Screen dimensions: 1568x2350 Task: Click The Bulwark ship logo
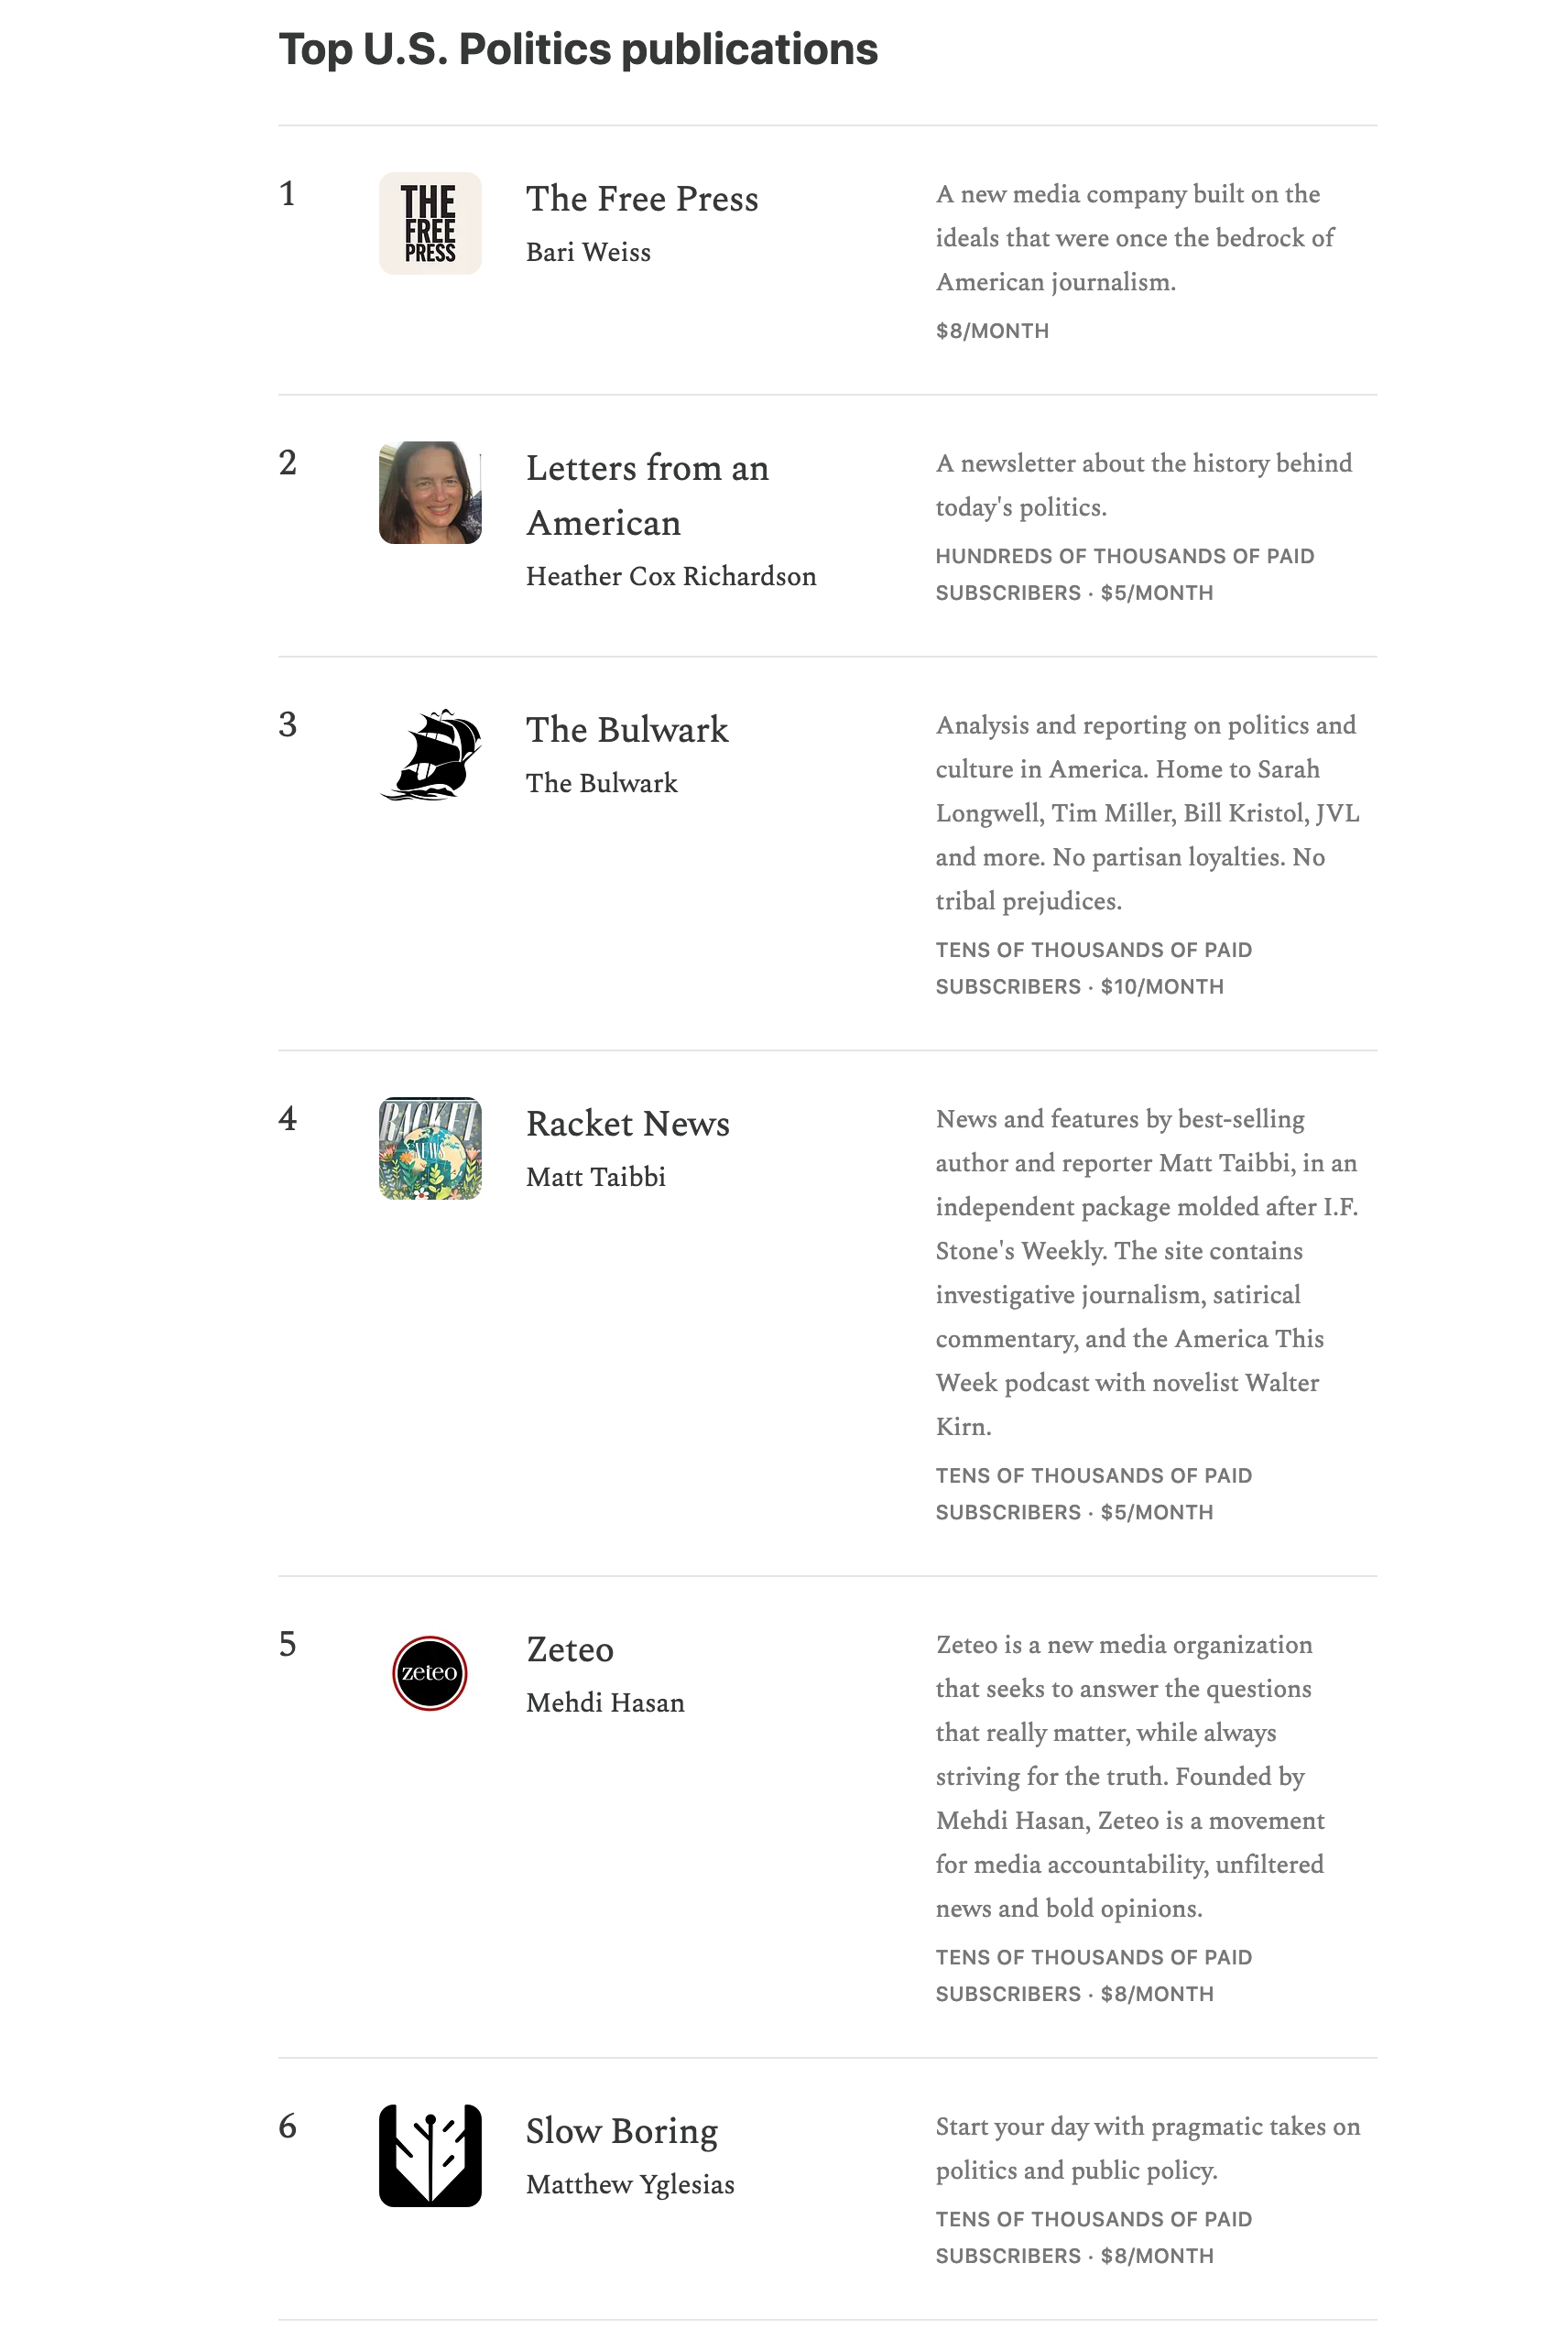(x=430, y=754)
